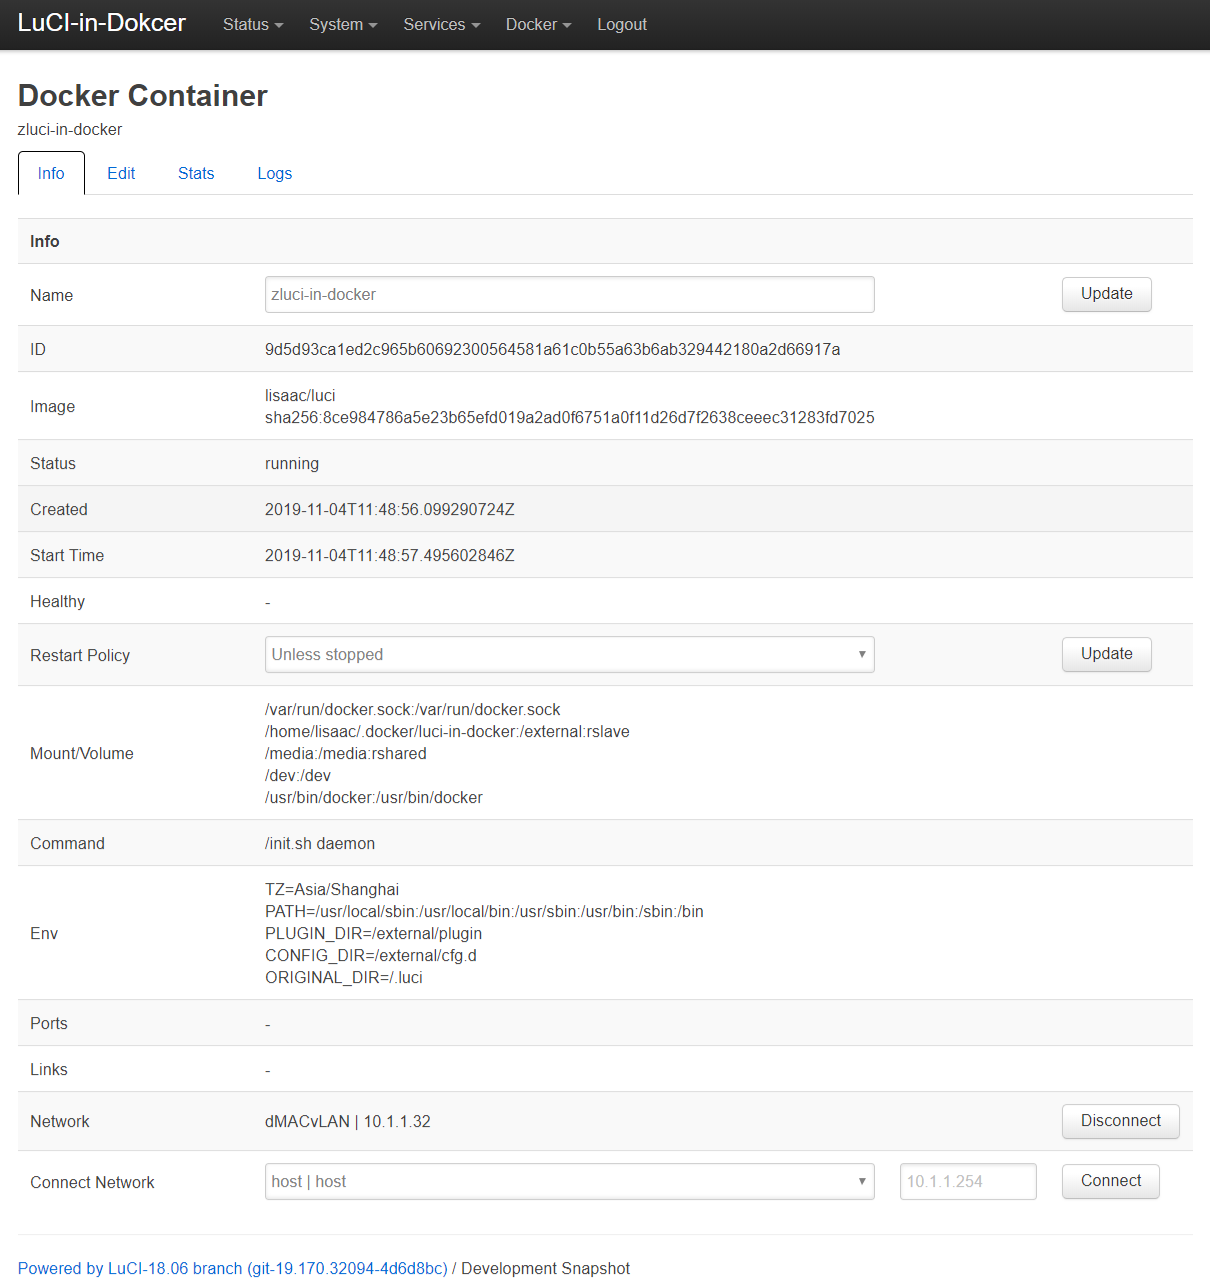
Task: Go to LuCI-in-Dokcer home brand
Action: tap(102, 23)
